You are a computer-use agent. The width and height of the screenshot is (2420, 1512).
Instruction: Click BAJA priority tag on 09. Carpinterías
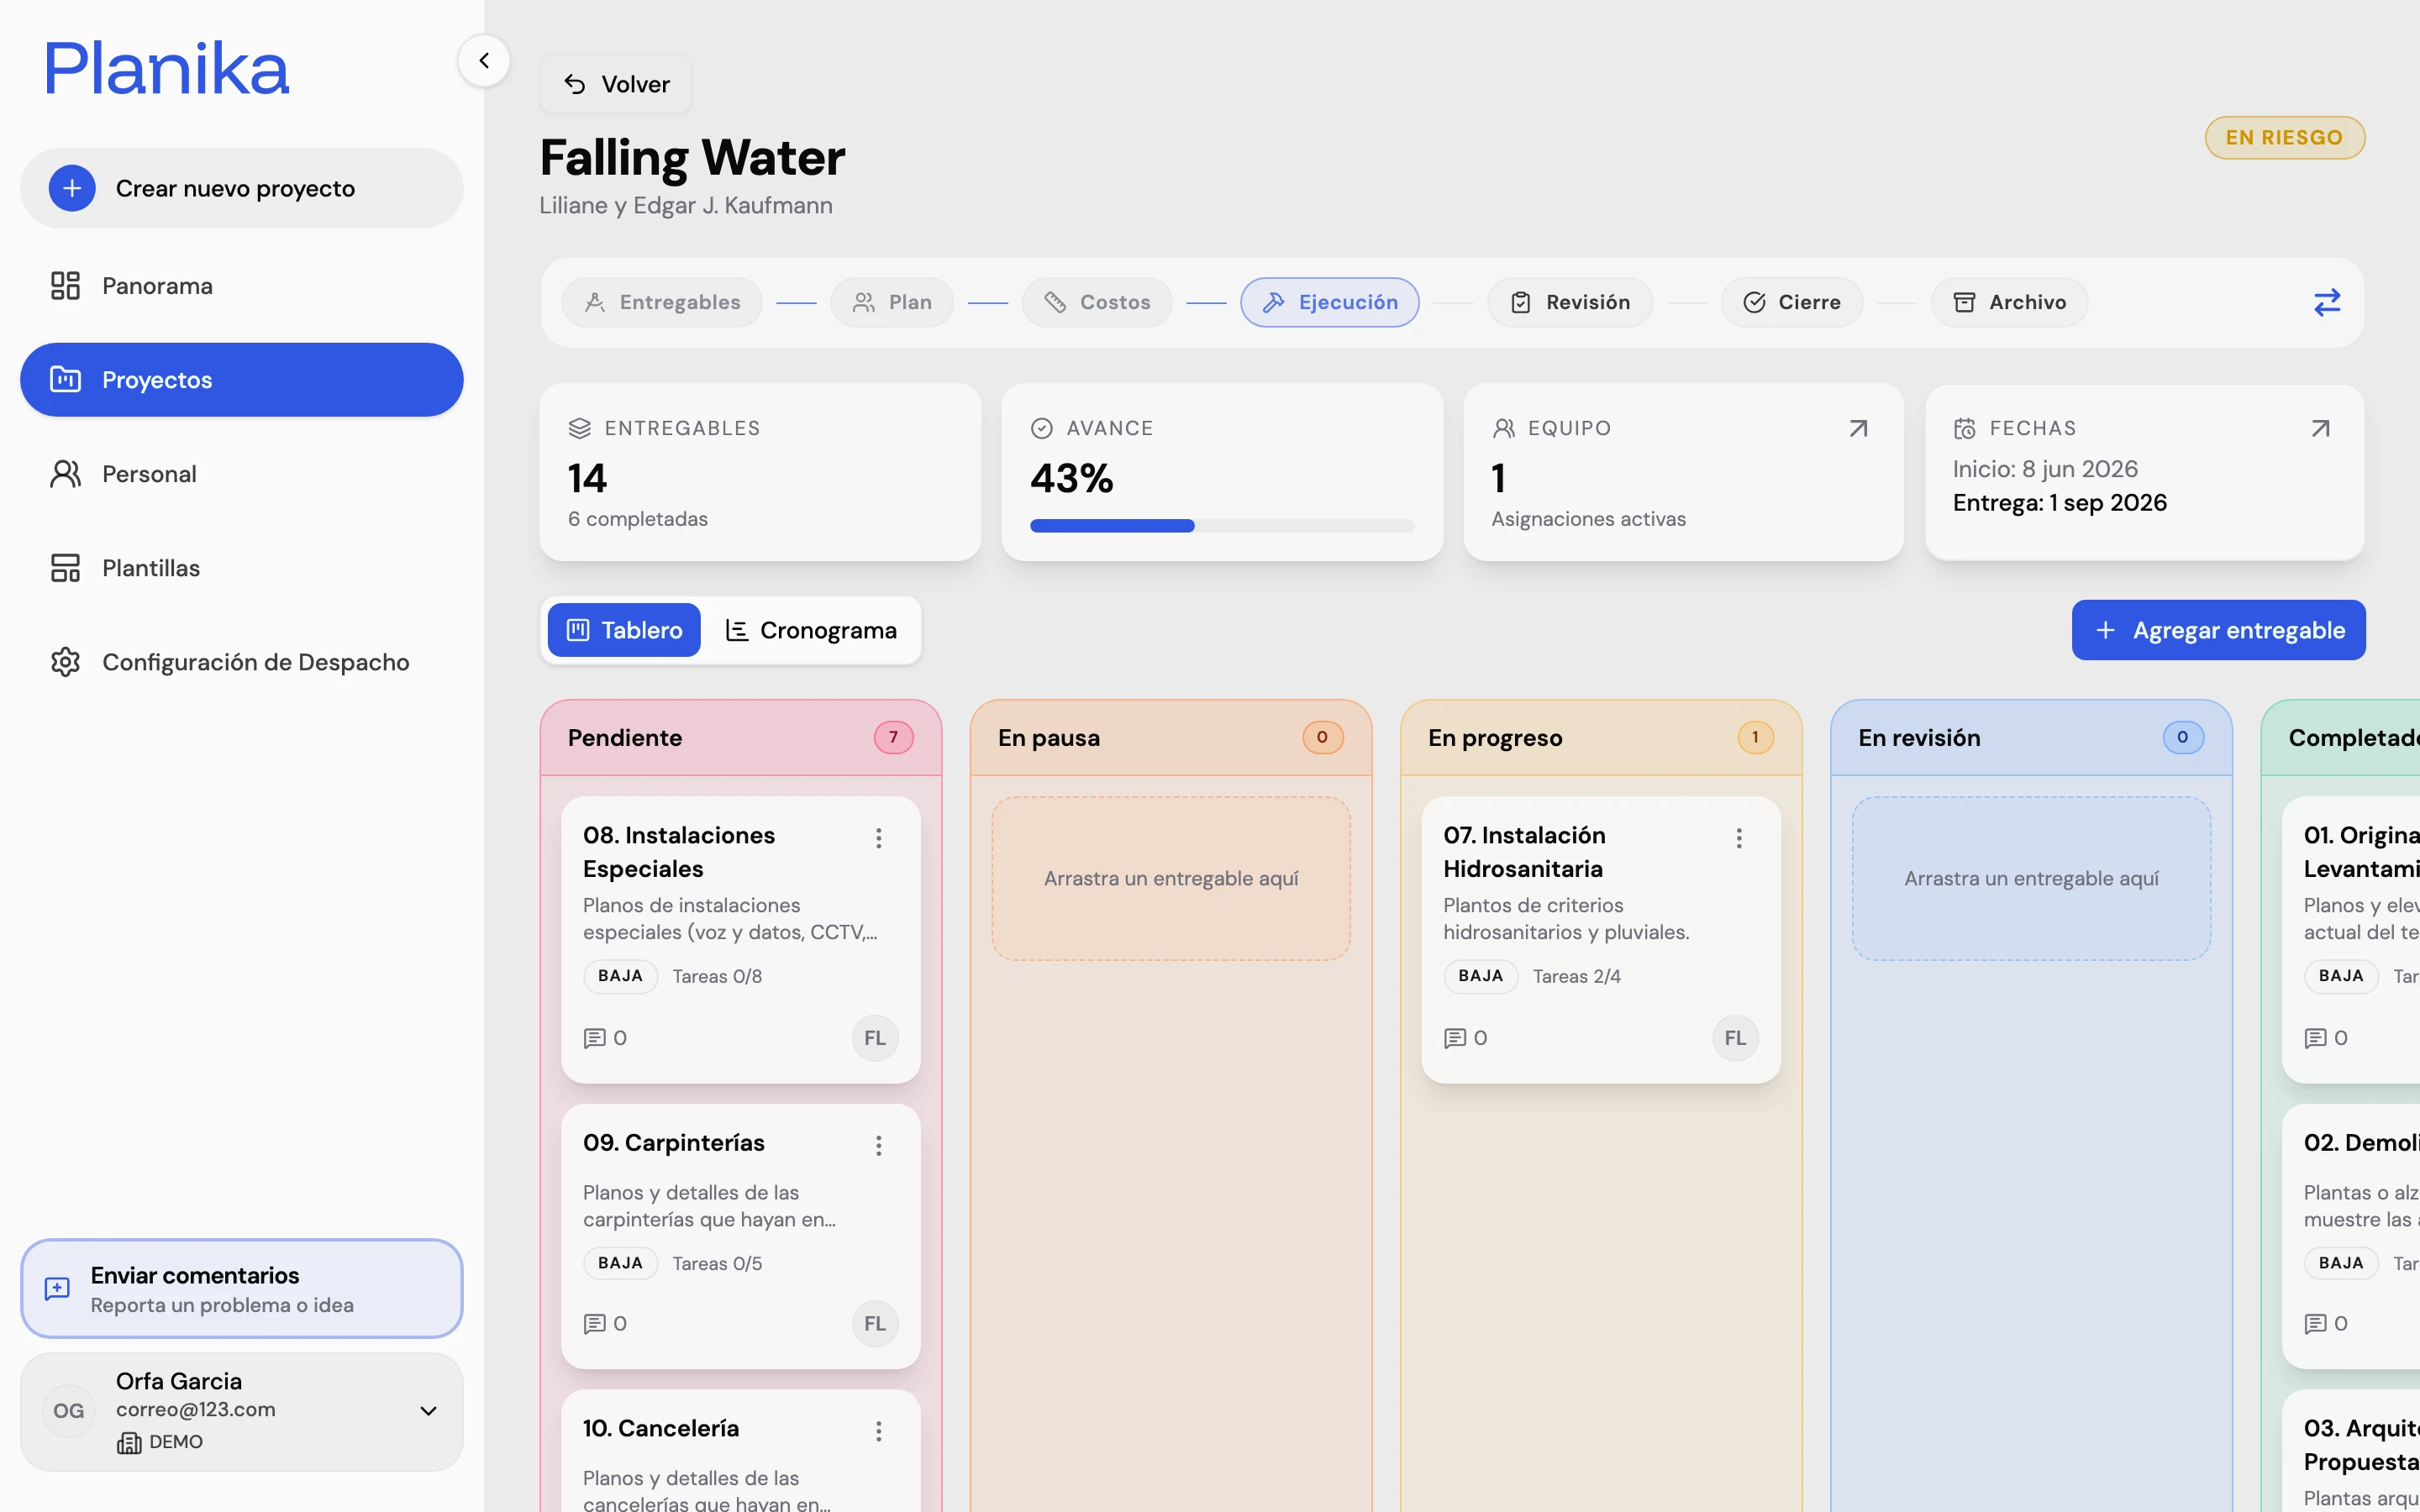pyautogui.click(x=620, y=1263)
